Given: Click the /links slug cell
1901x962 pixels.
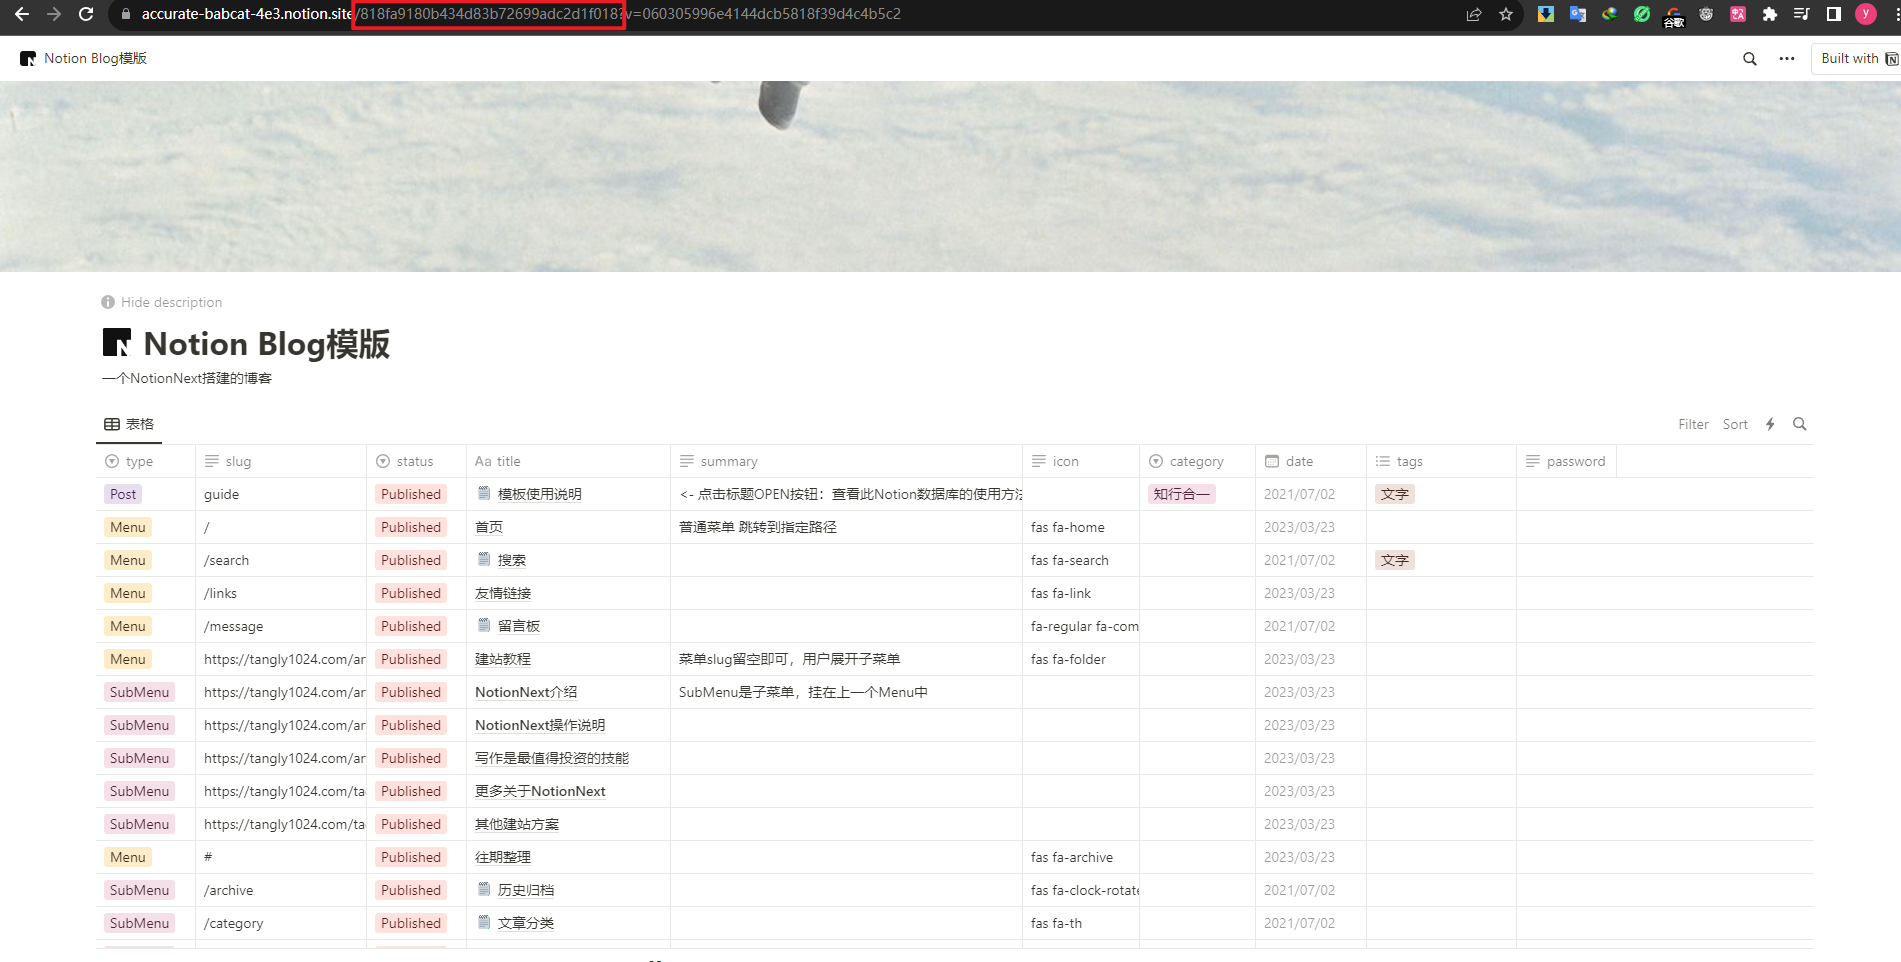Looking at the screenshot, I should point(281,593).
